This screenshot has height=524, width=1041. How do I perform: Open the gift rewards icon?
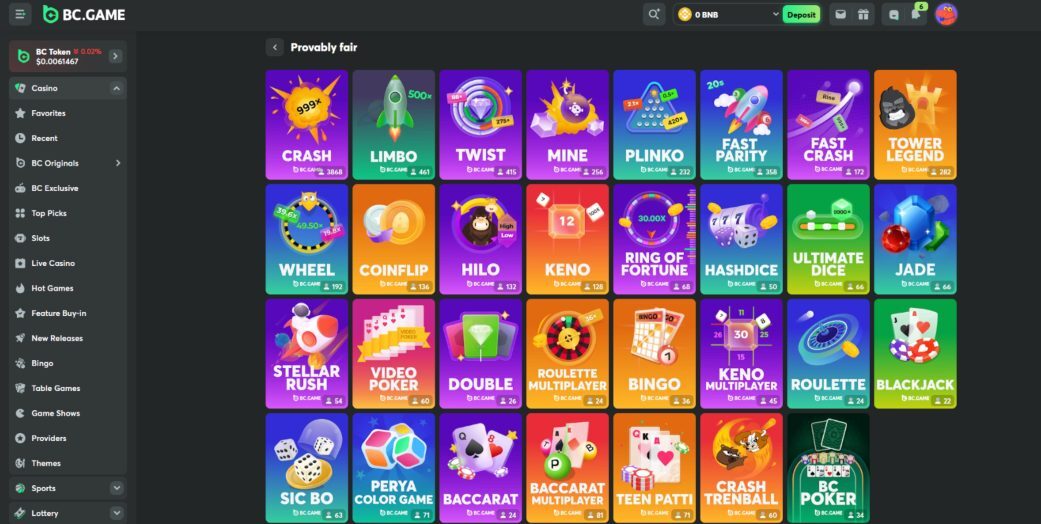pyautogui.click(x=863, y=14)
